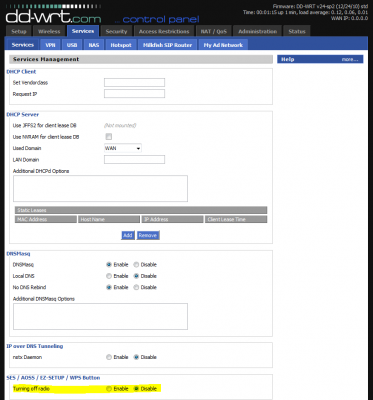The height and width of the screenshot is (400, 373).
Task: Click the MAC Address column header
Action: tap(46, 219)
